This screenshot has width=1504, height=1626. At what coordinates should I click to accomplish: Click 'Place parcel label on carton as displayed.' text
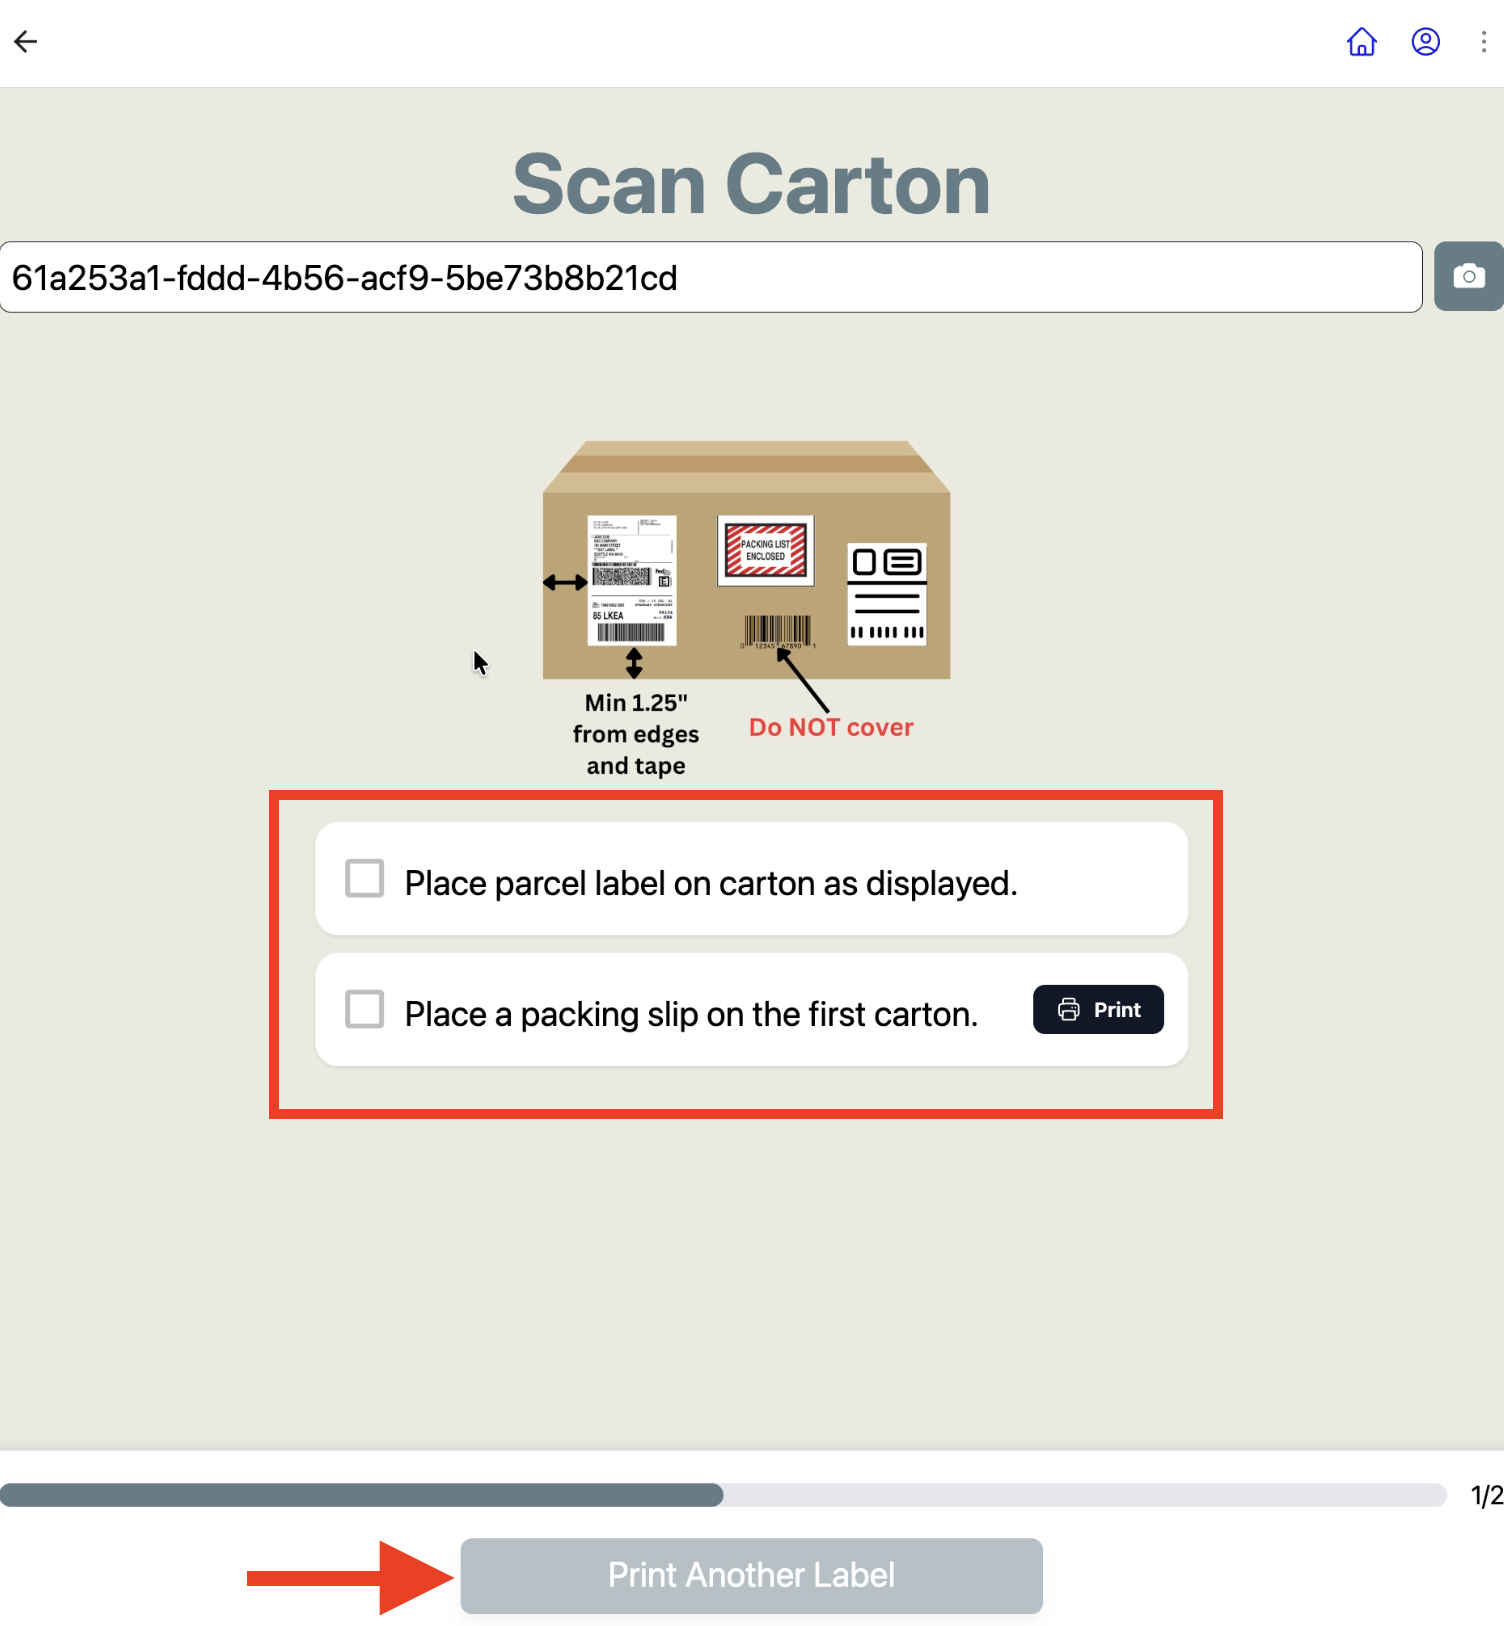pyautogui.click(x=711, y=883)
